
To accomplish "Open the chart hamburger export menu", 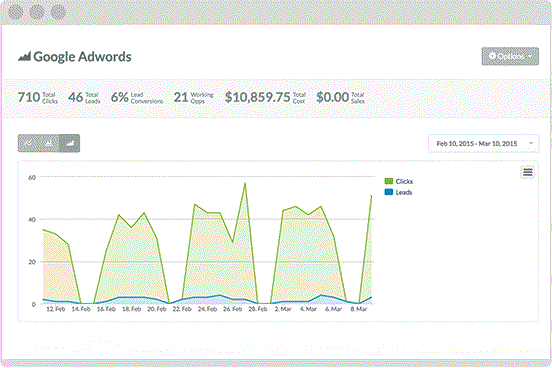I will [x=527, y=172].
